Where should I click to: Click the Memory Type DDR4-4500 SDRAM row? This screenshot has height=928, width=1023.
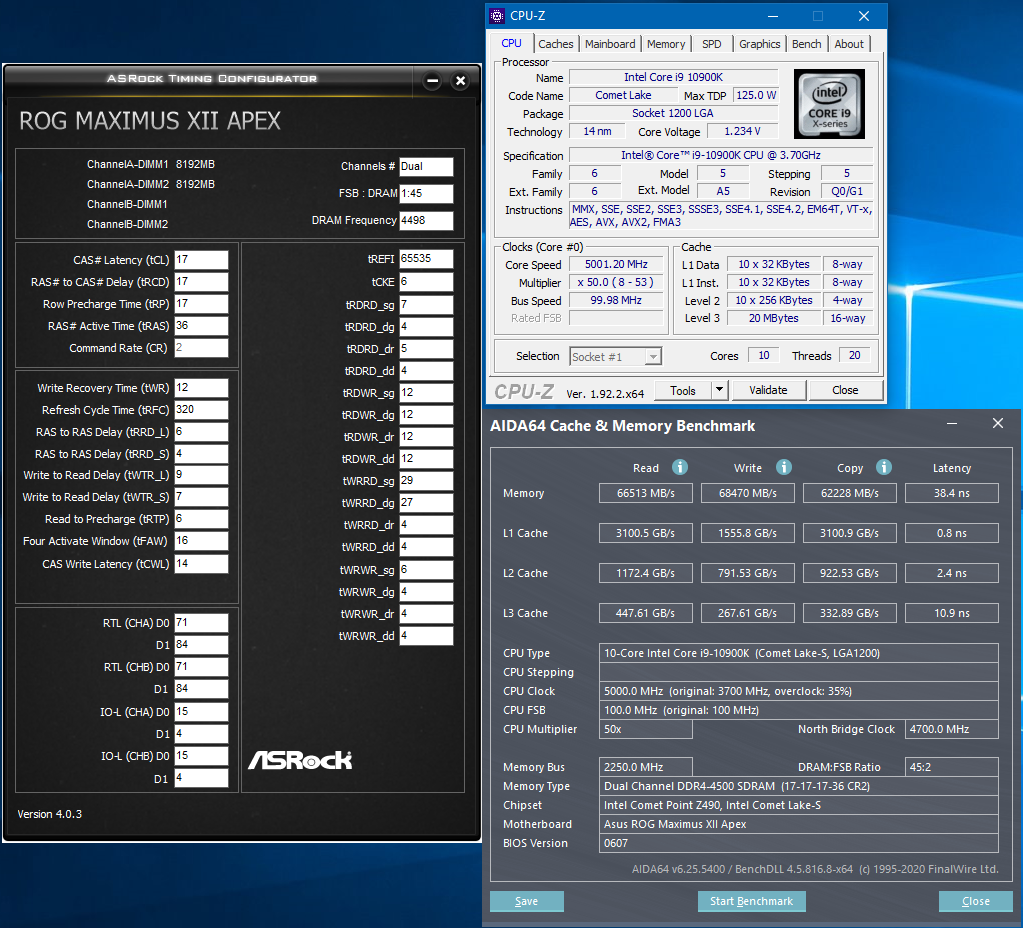[x=799, y=786]
